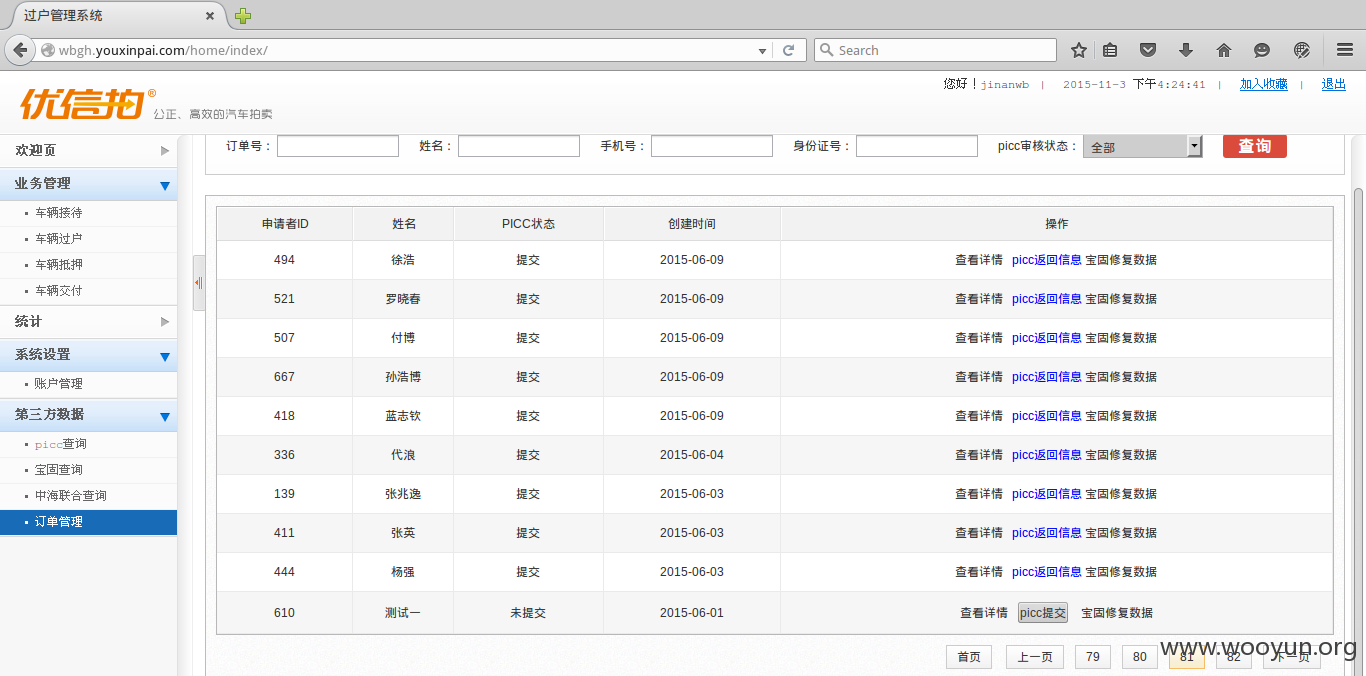Screen dimensions: 1366x676
Task: Reload the page with refresh icon
Action: (788, 50)
